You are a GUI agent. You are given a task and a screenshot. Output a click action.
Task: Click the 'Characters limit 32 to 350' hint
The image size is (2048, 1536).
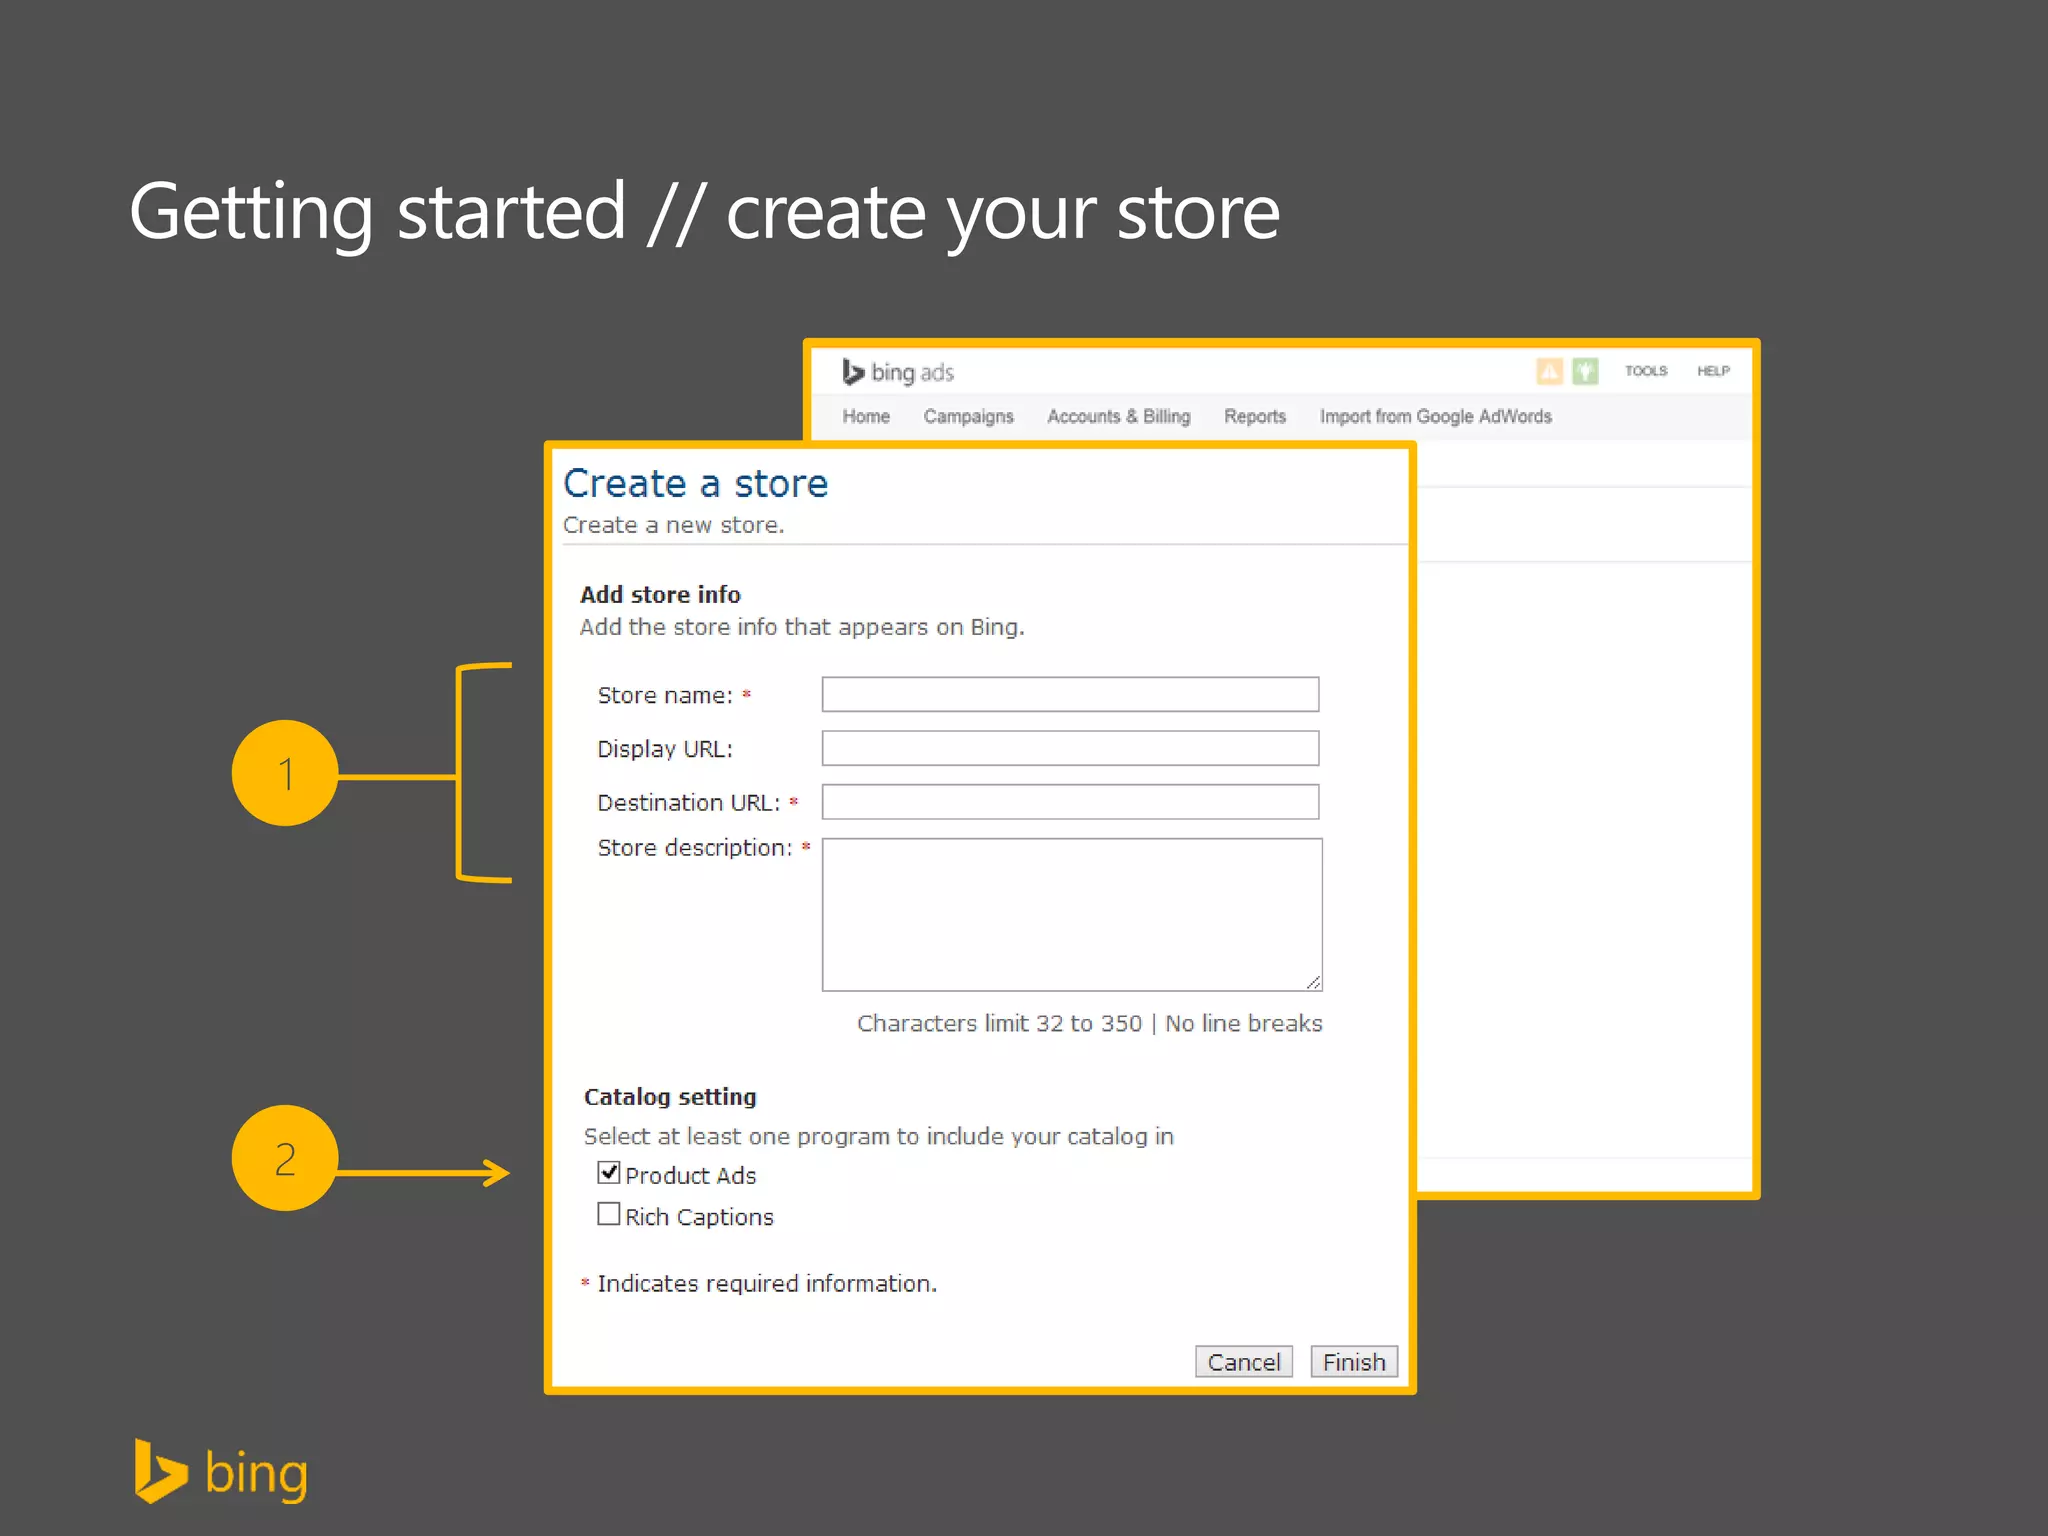(999, 1023)
